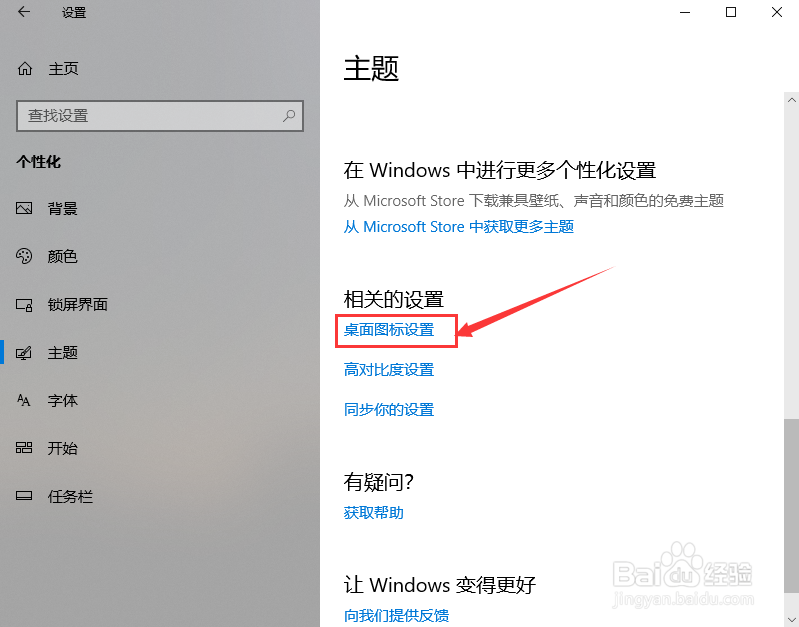The width and height of the screenshot is (799, 627).
Task: Open the 背景 sidebar entry
Action: tap(160, 208)
